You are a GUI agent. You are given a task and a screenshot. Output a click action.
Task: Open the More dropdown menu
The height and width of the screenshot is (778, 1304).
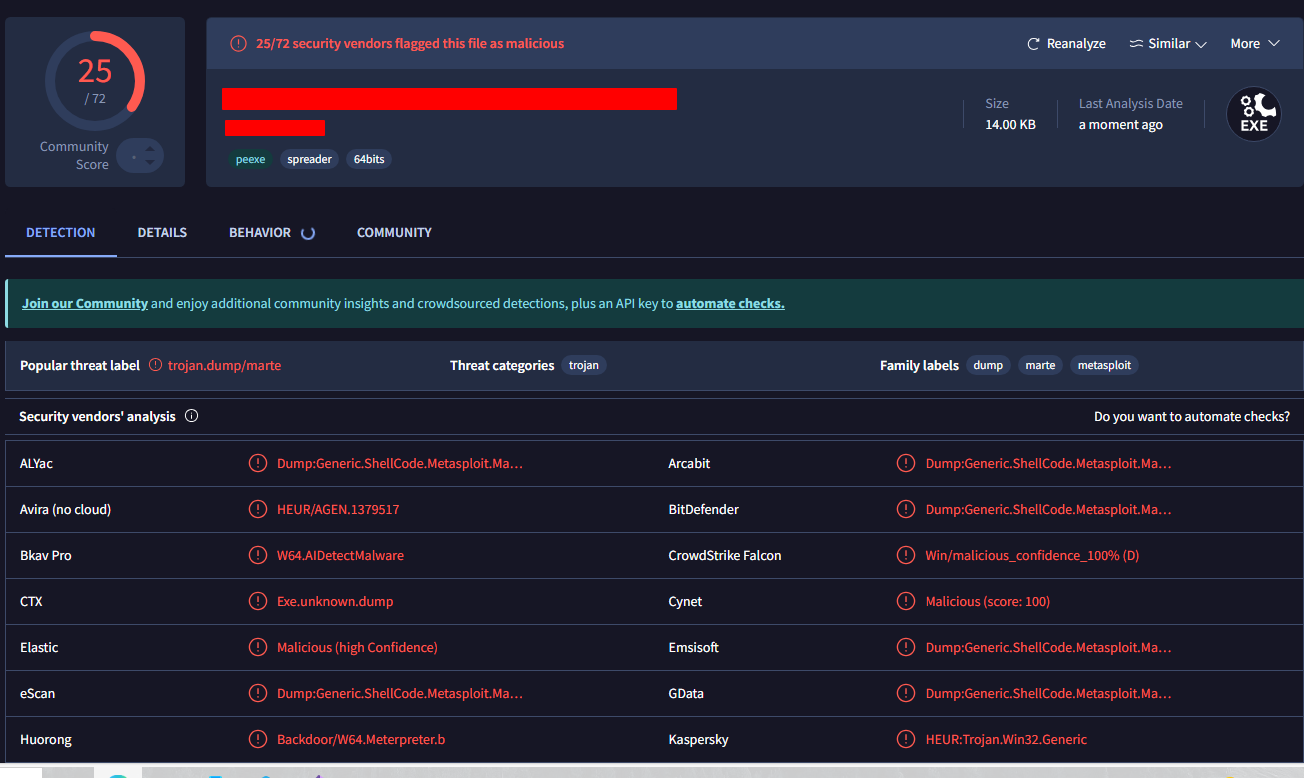coord(1255,44)
